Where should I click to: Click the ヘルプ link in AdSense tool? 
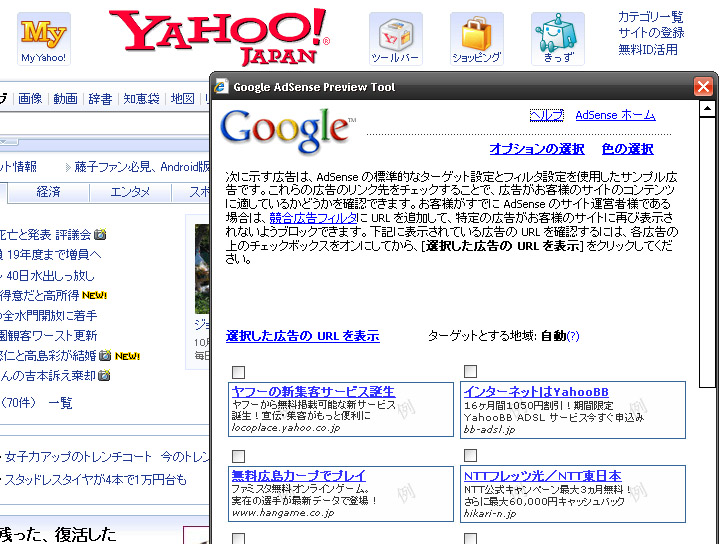[x=547, y=115]
